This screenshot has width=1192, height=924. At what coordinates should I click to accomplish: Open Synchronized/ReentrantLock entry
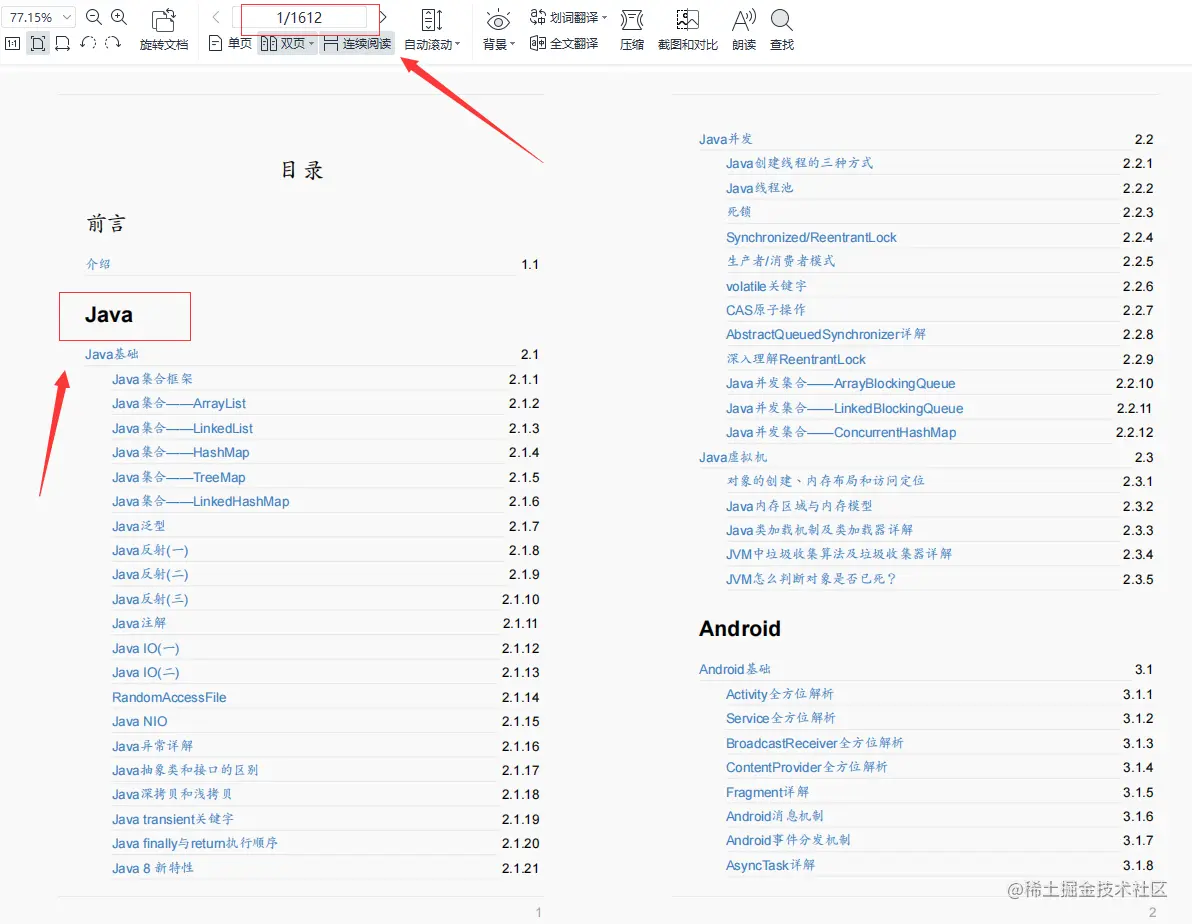pyautogui.click(x=811, y=237)
